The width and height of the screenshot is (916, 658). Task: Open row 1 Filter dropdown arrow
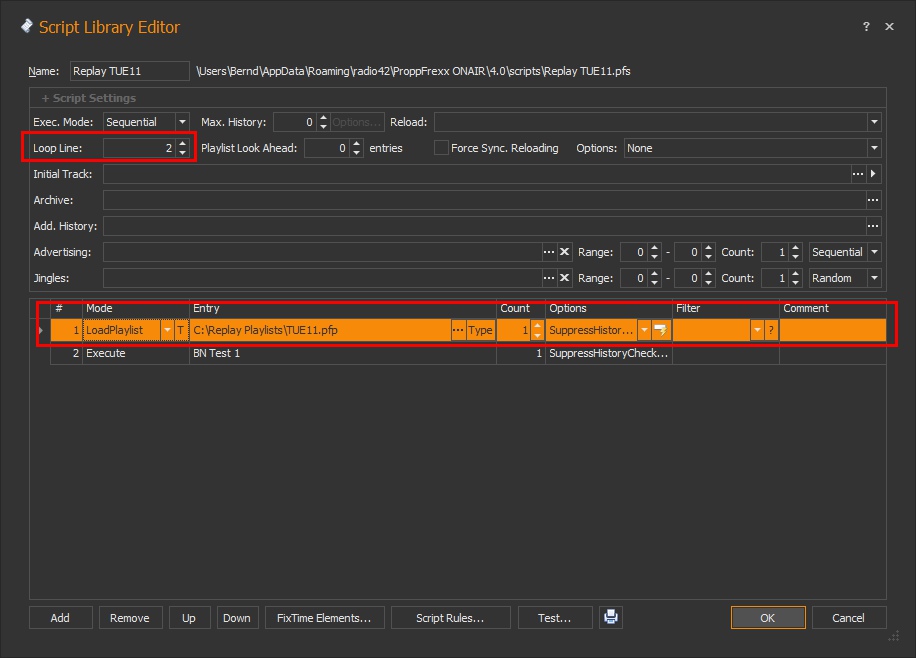click(757, 330)
